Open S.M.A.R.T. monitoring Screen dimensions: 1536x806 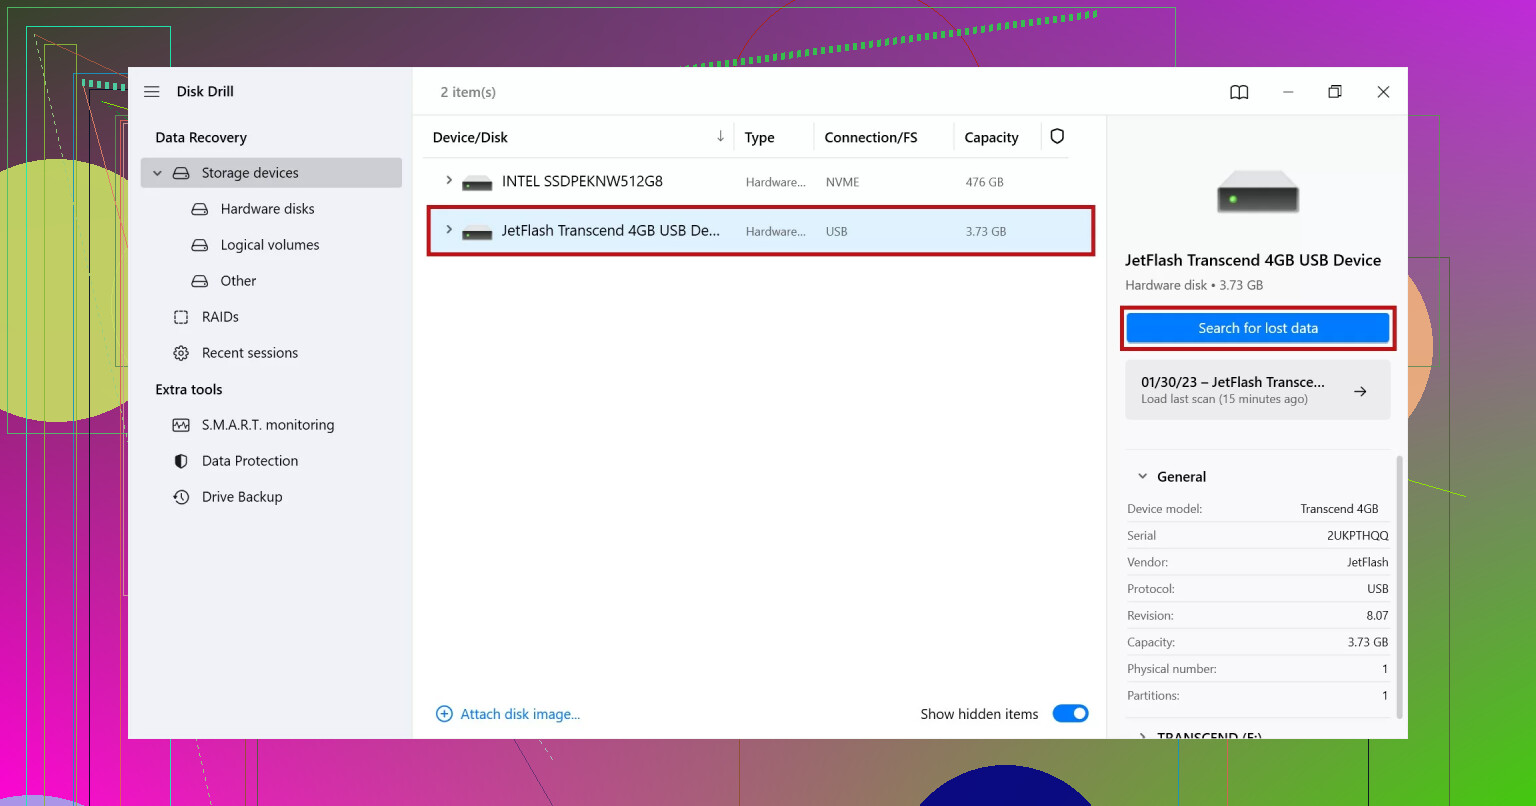[181, 424]
